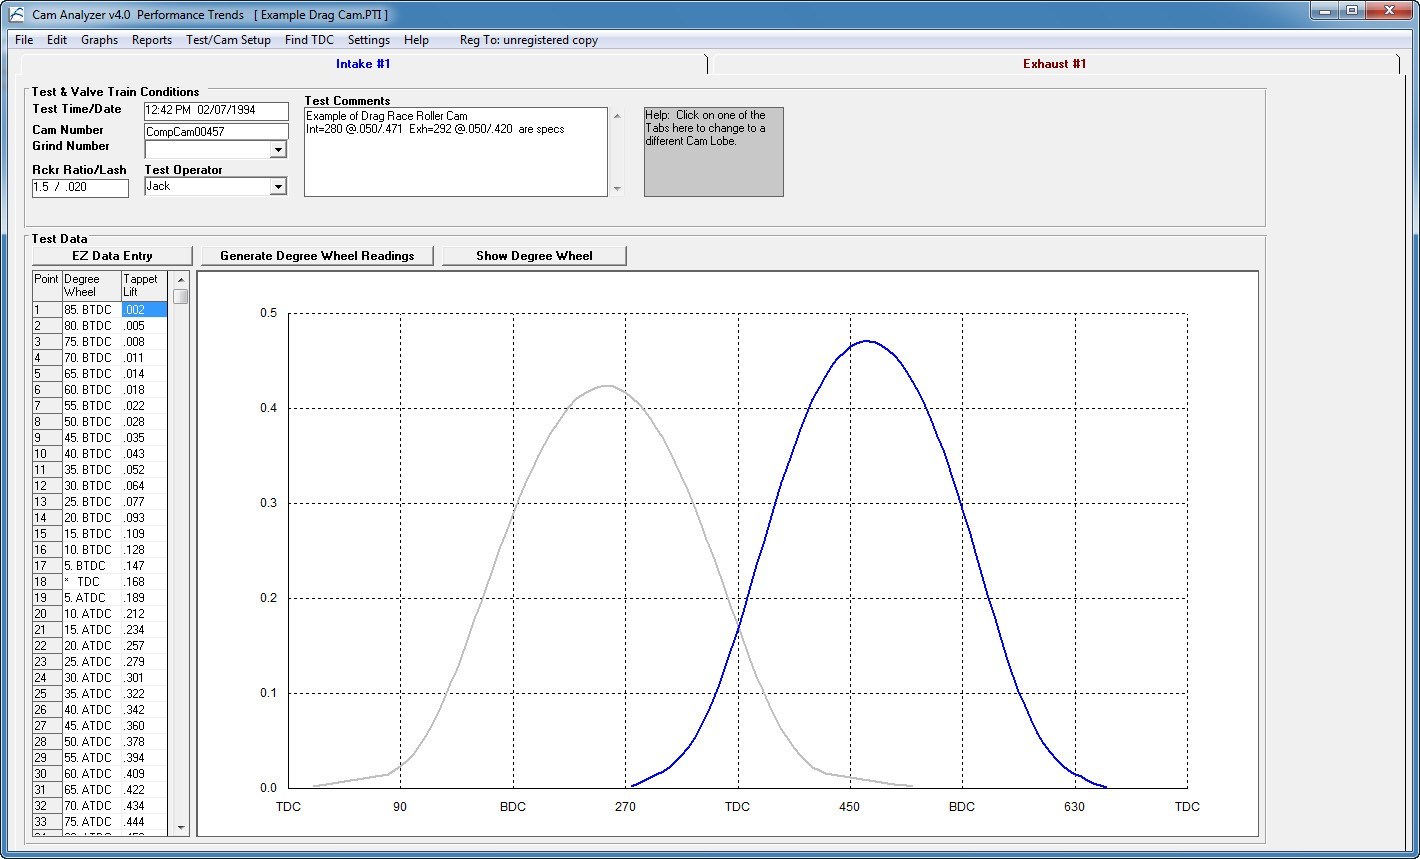
Task: Switch to the Intake #1 tab
Action: pyautogui.click(x=363, y=64)
